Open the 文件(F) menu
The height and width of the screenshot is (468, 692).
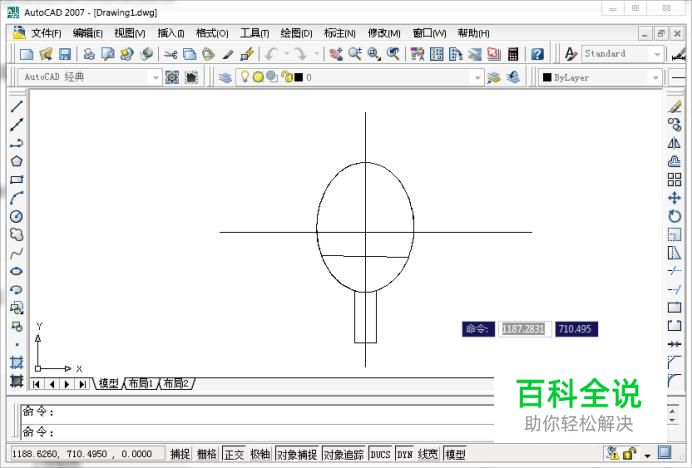click(46, 33)
